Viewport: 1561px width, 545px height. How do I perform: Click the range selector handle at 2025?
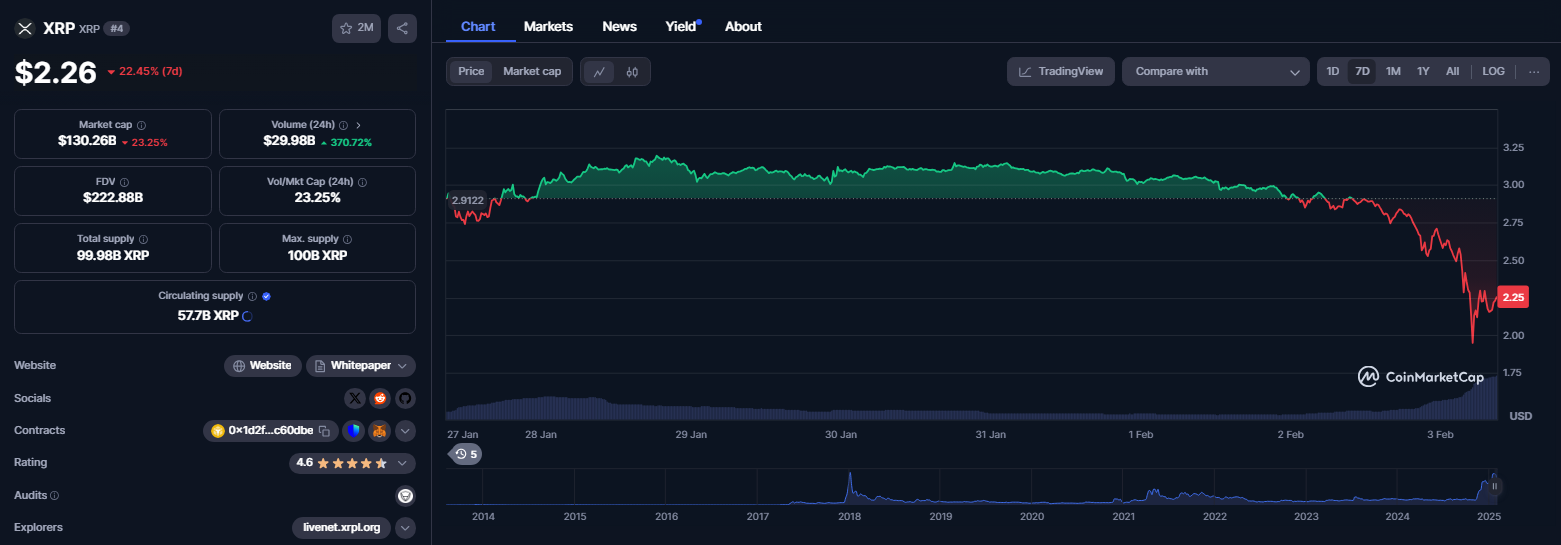pos(1494,486)
